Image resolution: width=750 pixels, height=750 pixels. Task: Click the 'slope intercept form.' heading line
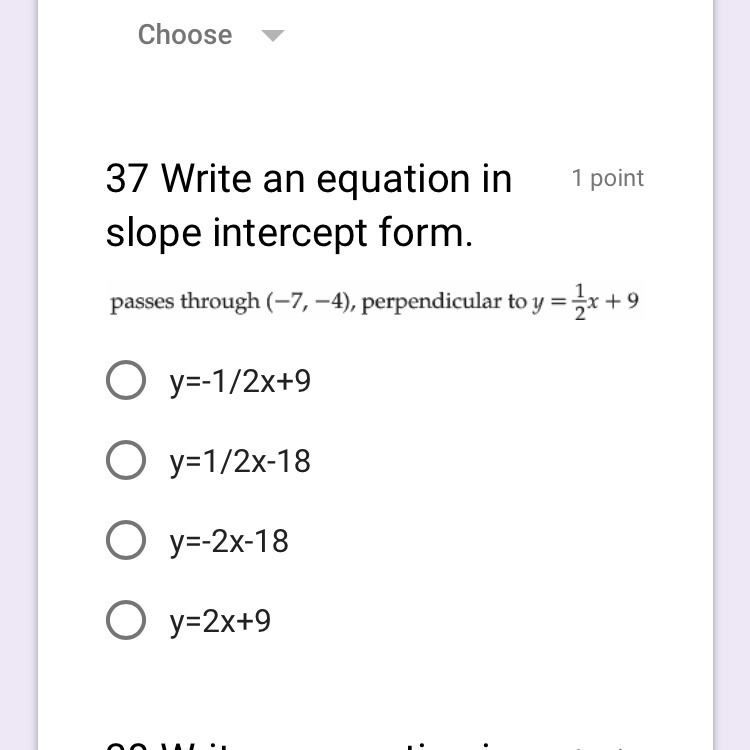pyautogui.click(x=289, y=234)
